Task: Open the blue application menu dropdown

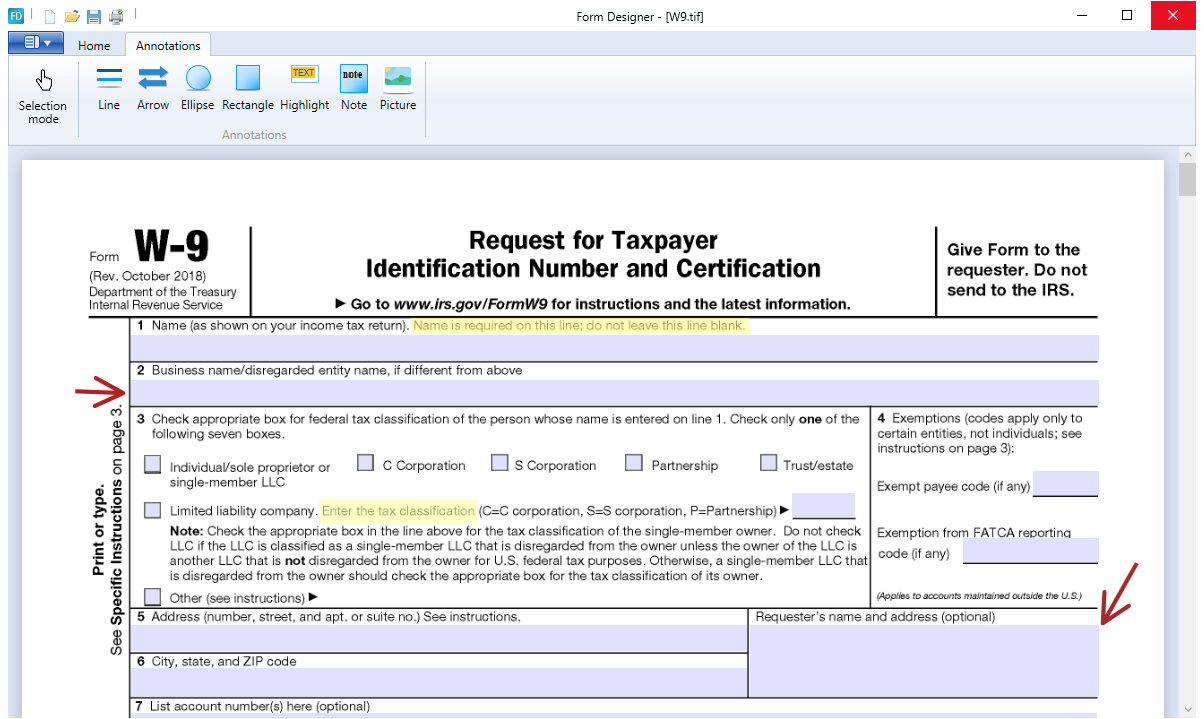Action: tap(36, 43)
